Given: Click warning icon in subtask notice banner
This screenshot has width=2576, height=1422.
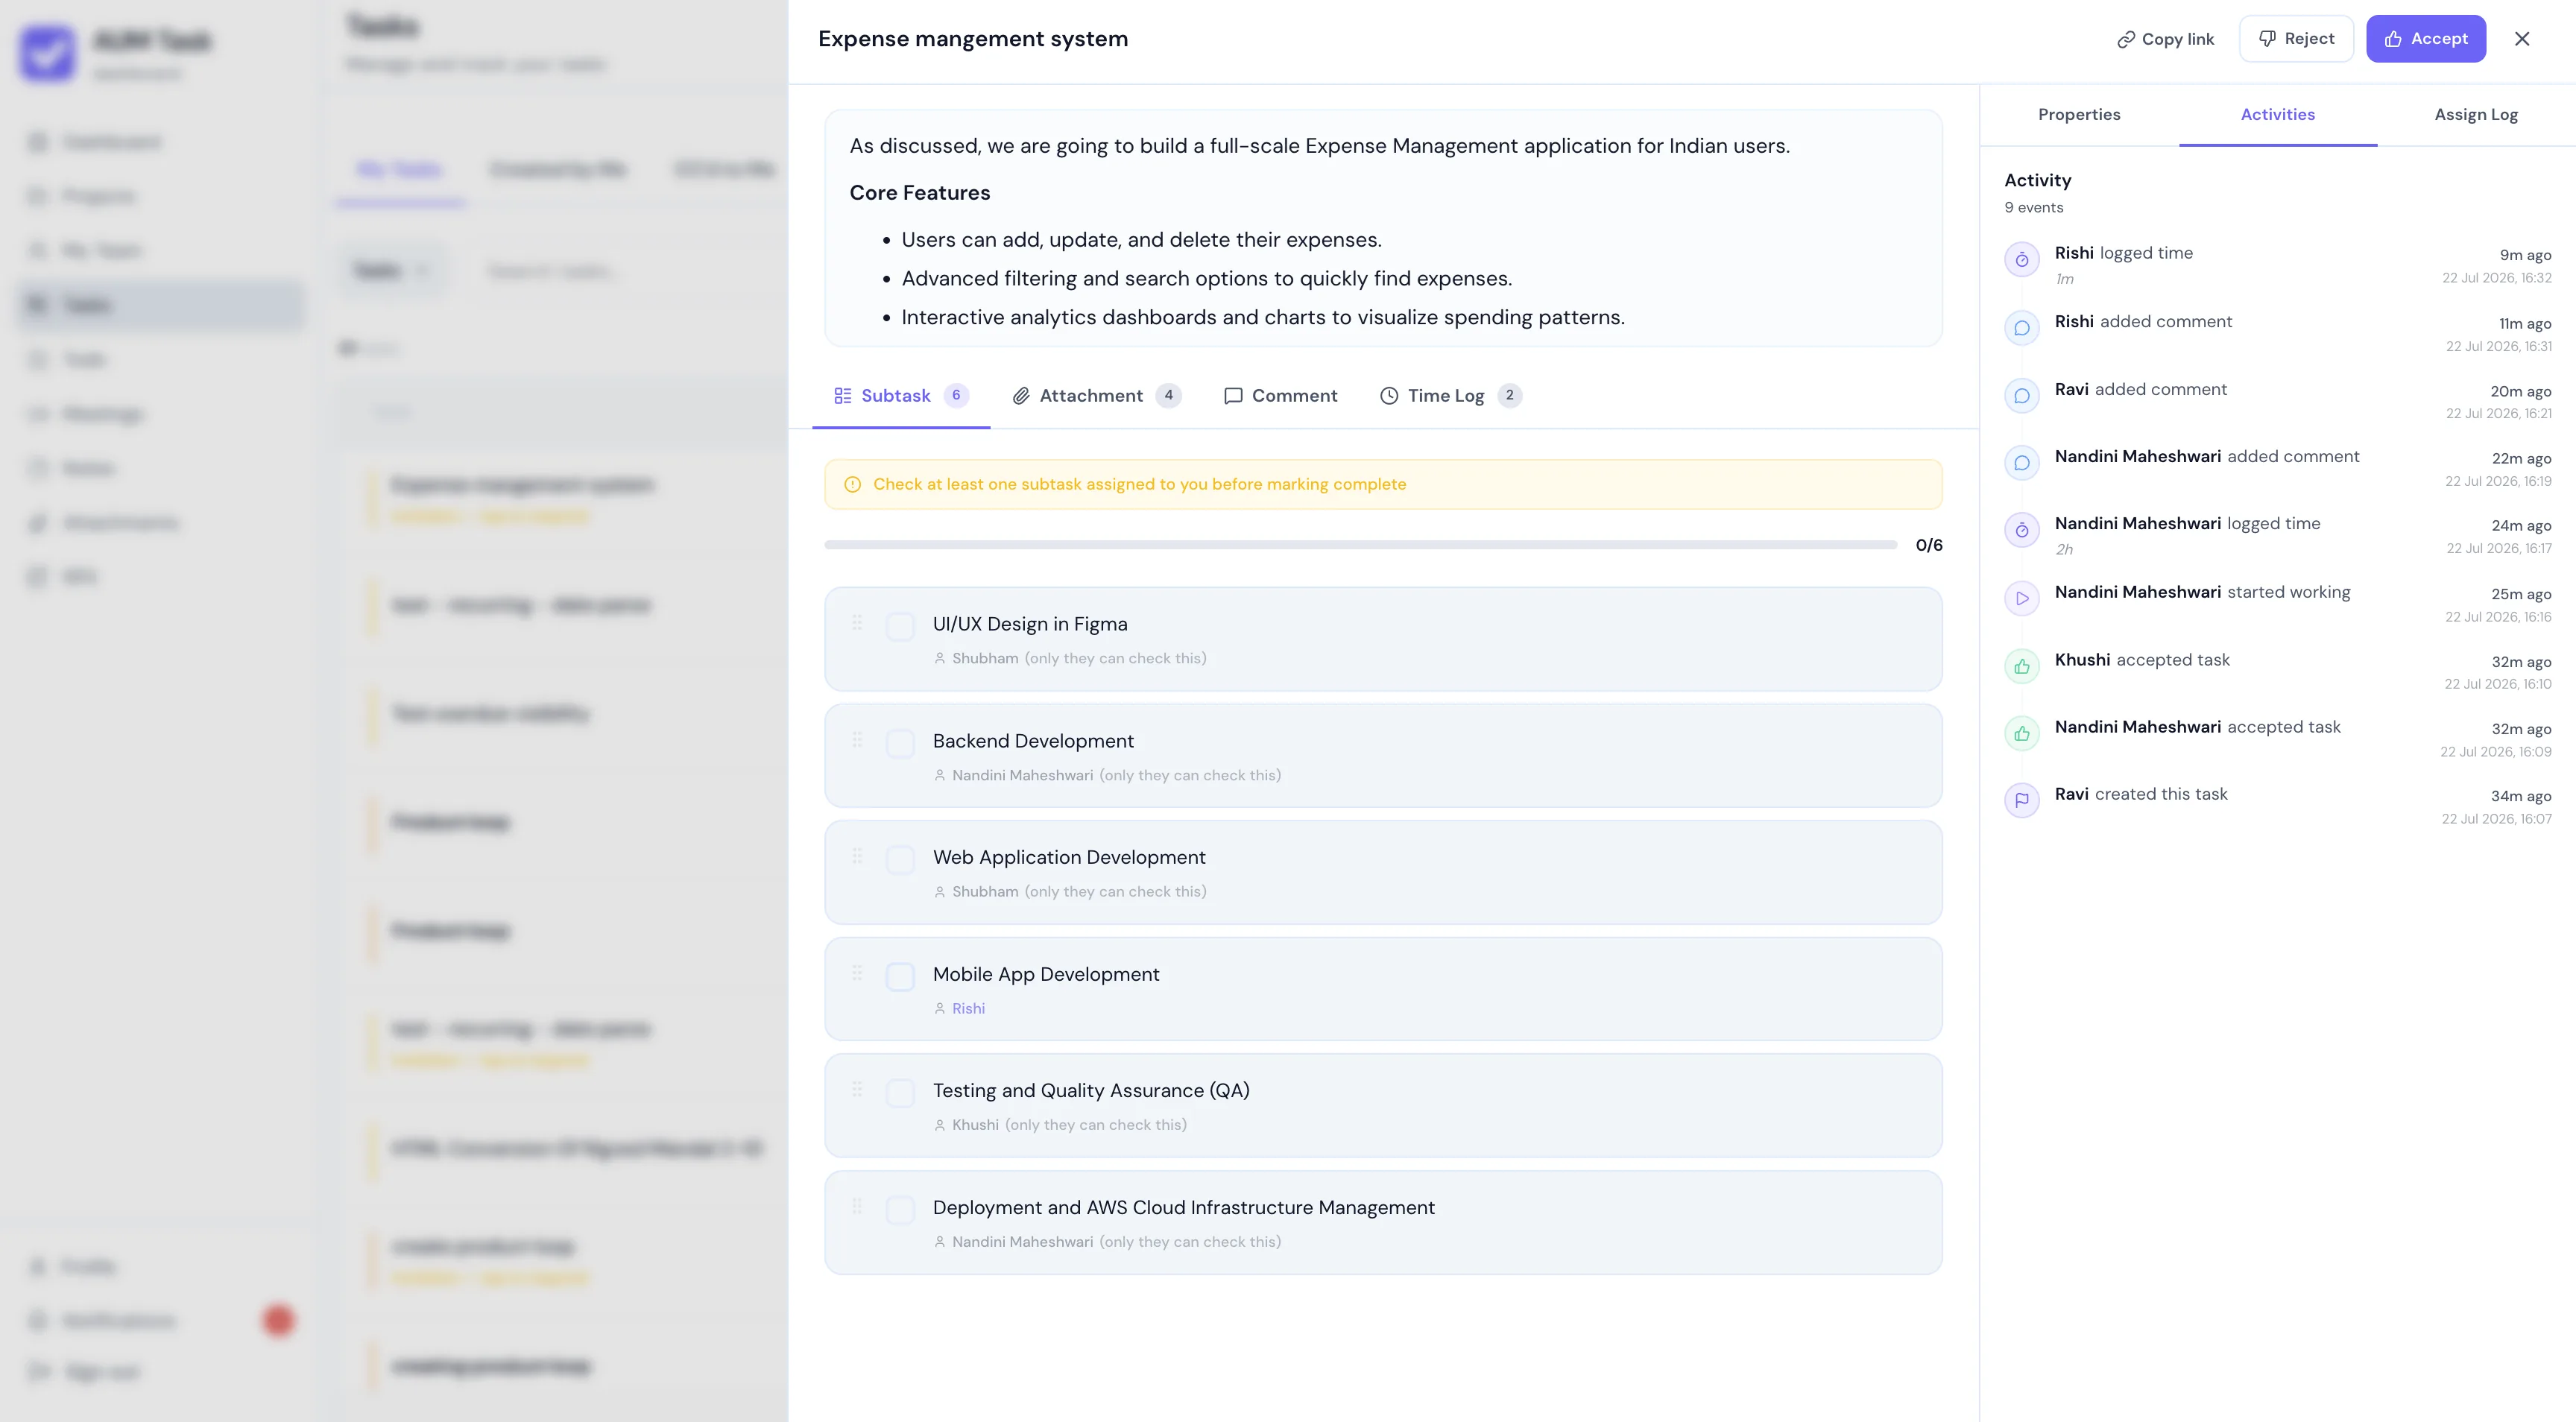Looking at the screenshot, I should click(852, 485).
